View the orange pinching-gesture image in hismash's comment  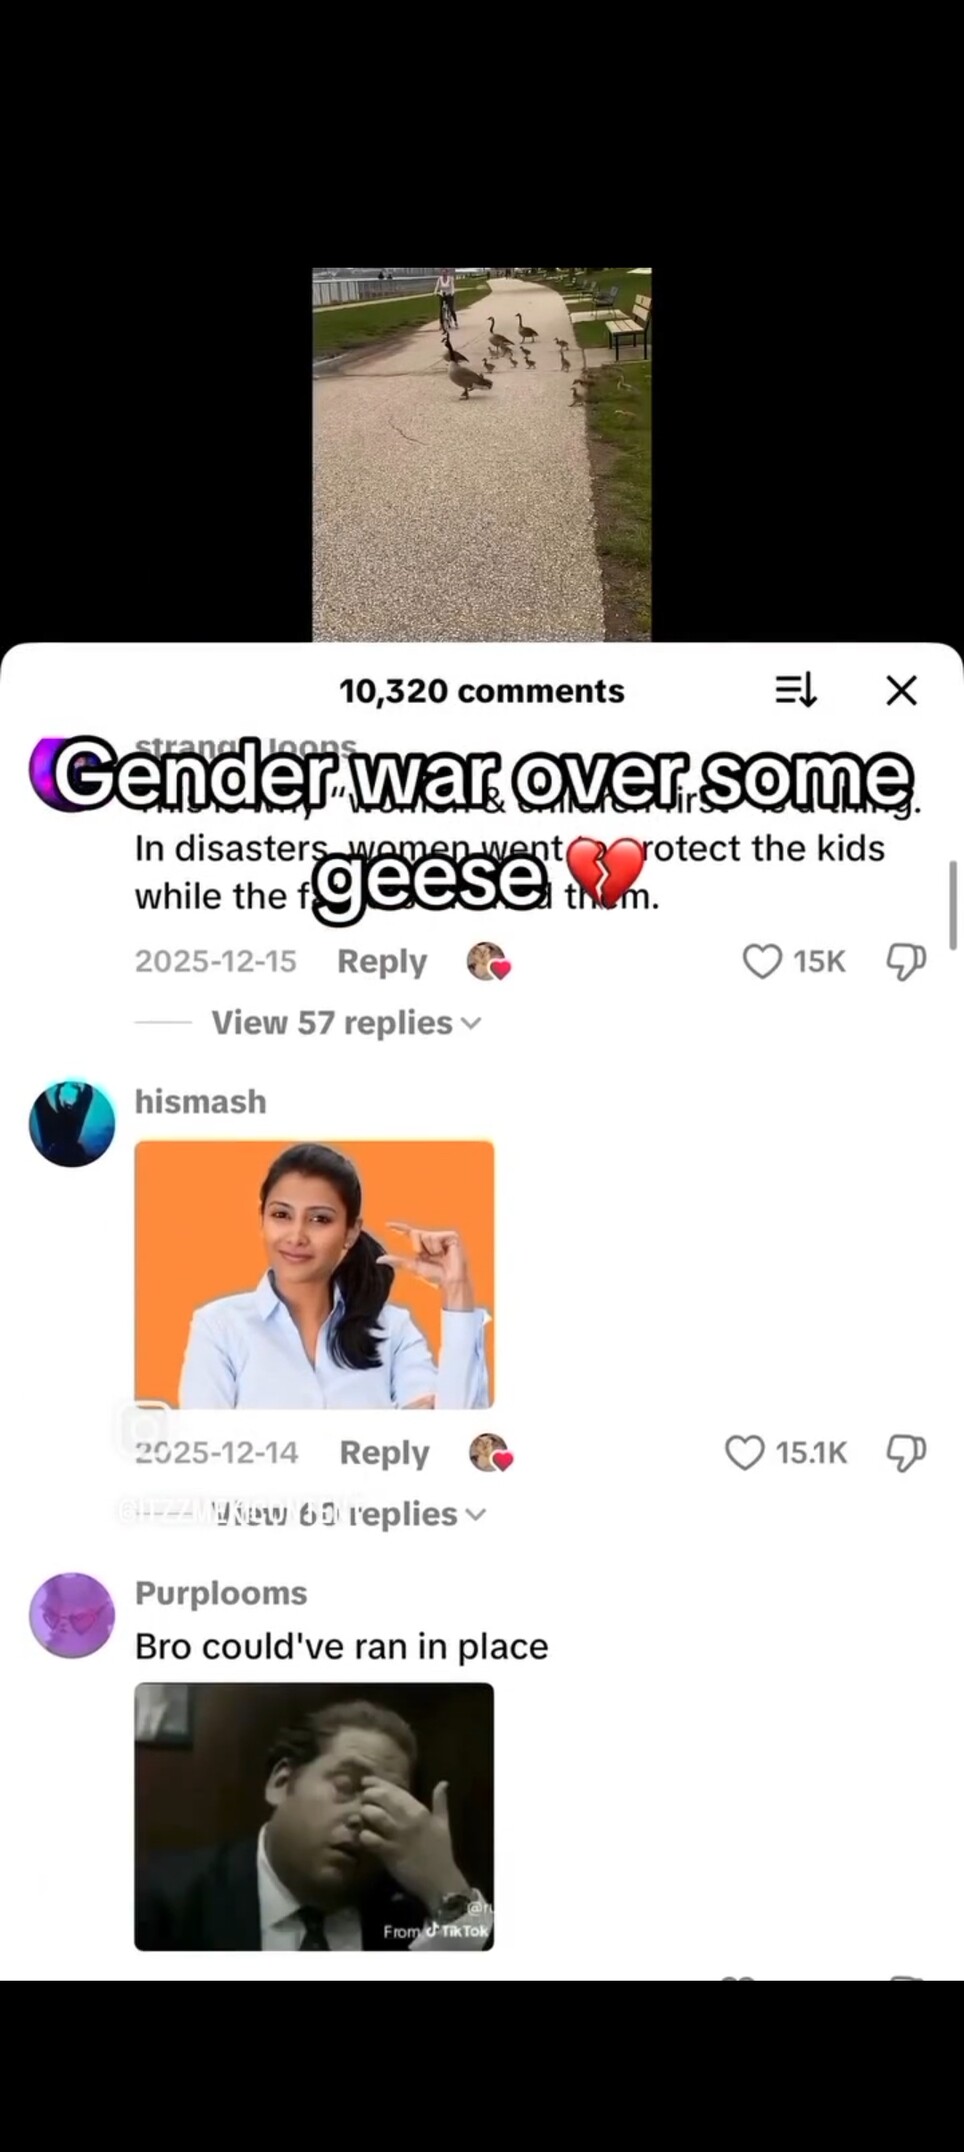click(314, 1274)
